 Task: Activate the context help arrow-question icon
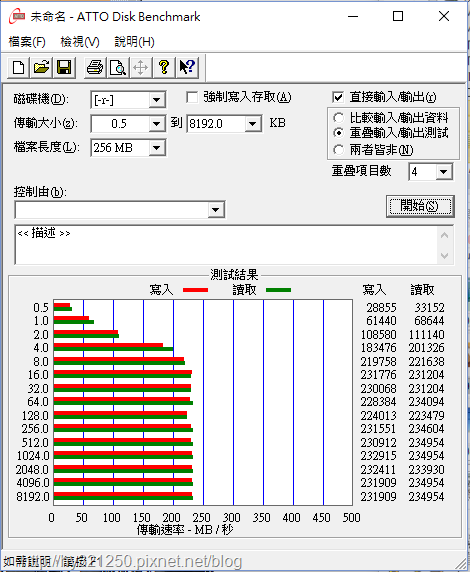pos(187,67)
